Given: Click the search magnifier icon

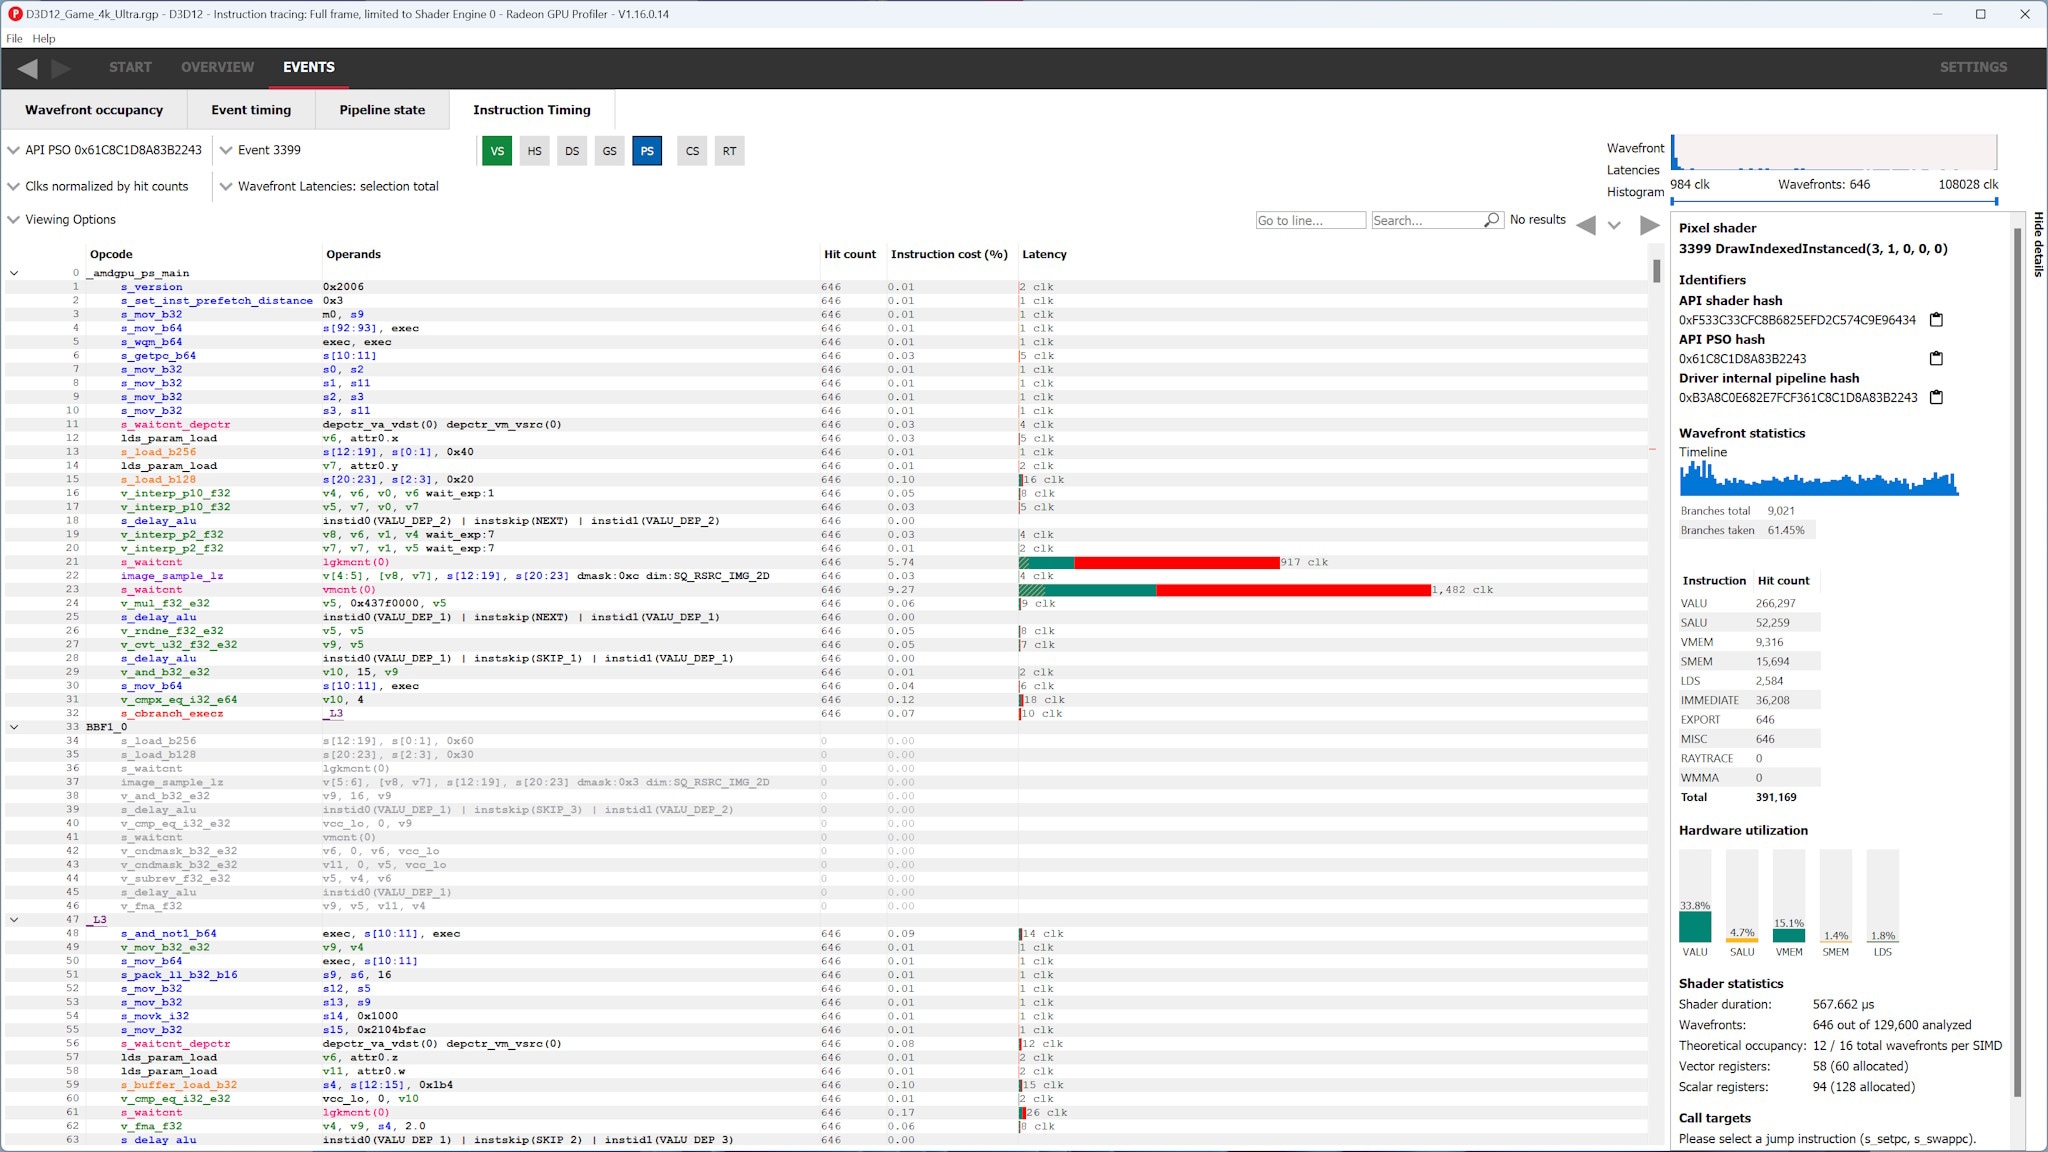Looking at the screenshot, I should (x=1490, y=220).
